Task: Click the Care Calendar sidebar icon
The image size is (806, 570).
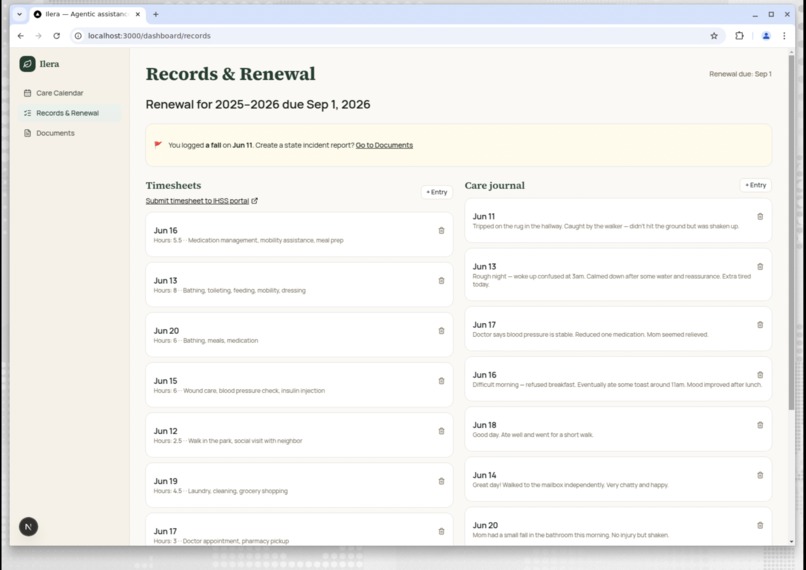Action: click(x=27, y=93)
